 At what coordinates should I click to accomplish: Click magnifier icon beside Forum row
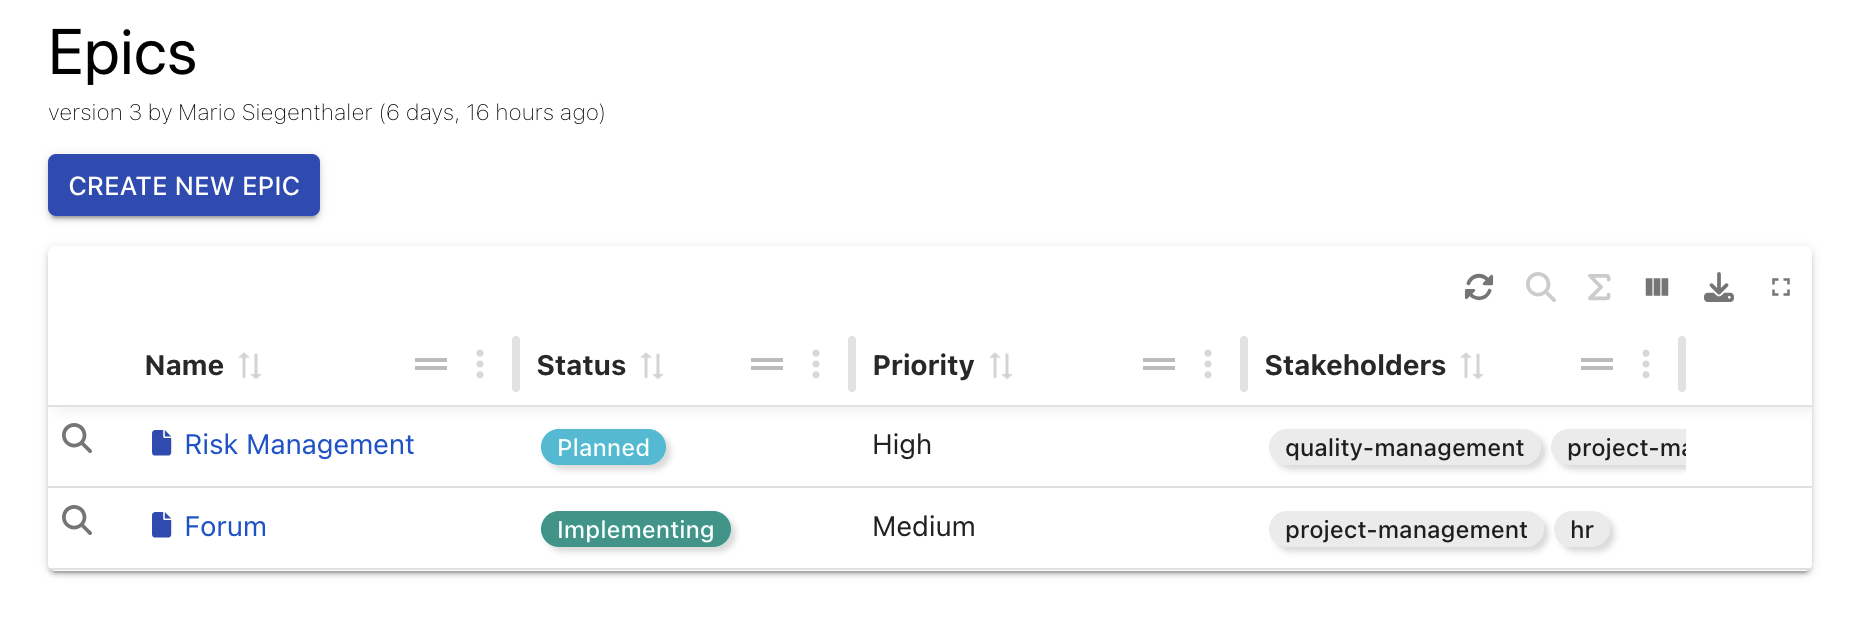tap(77, 520)
